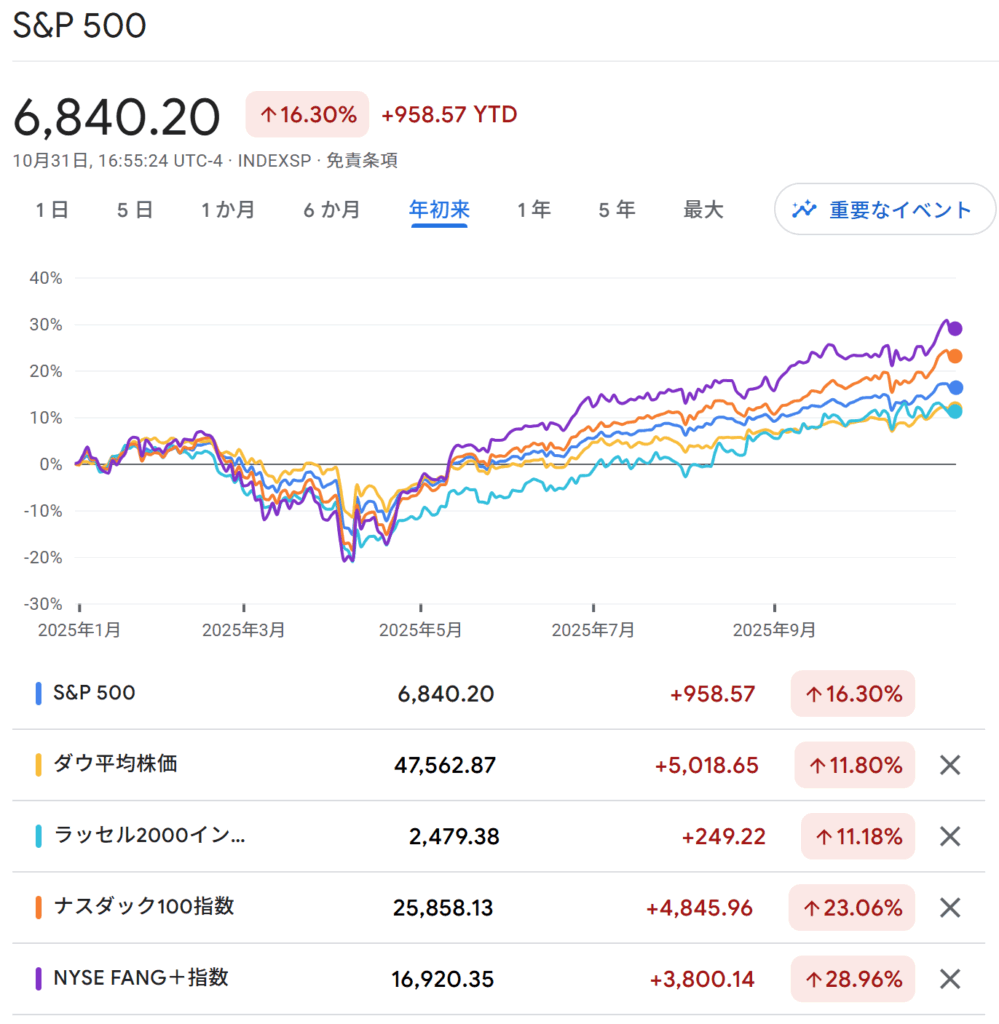Open the ナスダック100指数 row
Screen dimensions: 999x1024
[144, 907]
